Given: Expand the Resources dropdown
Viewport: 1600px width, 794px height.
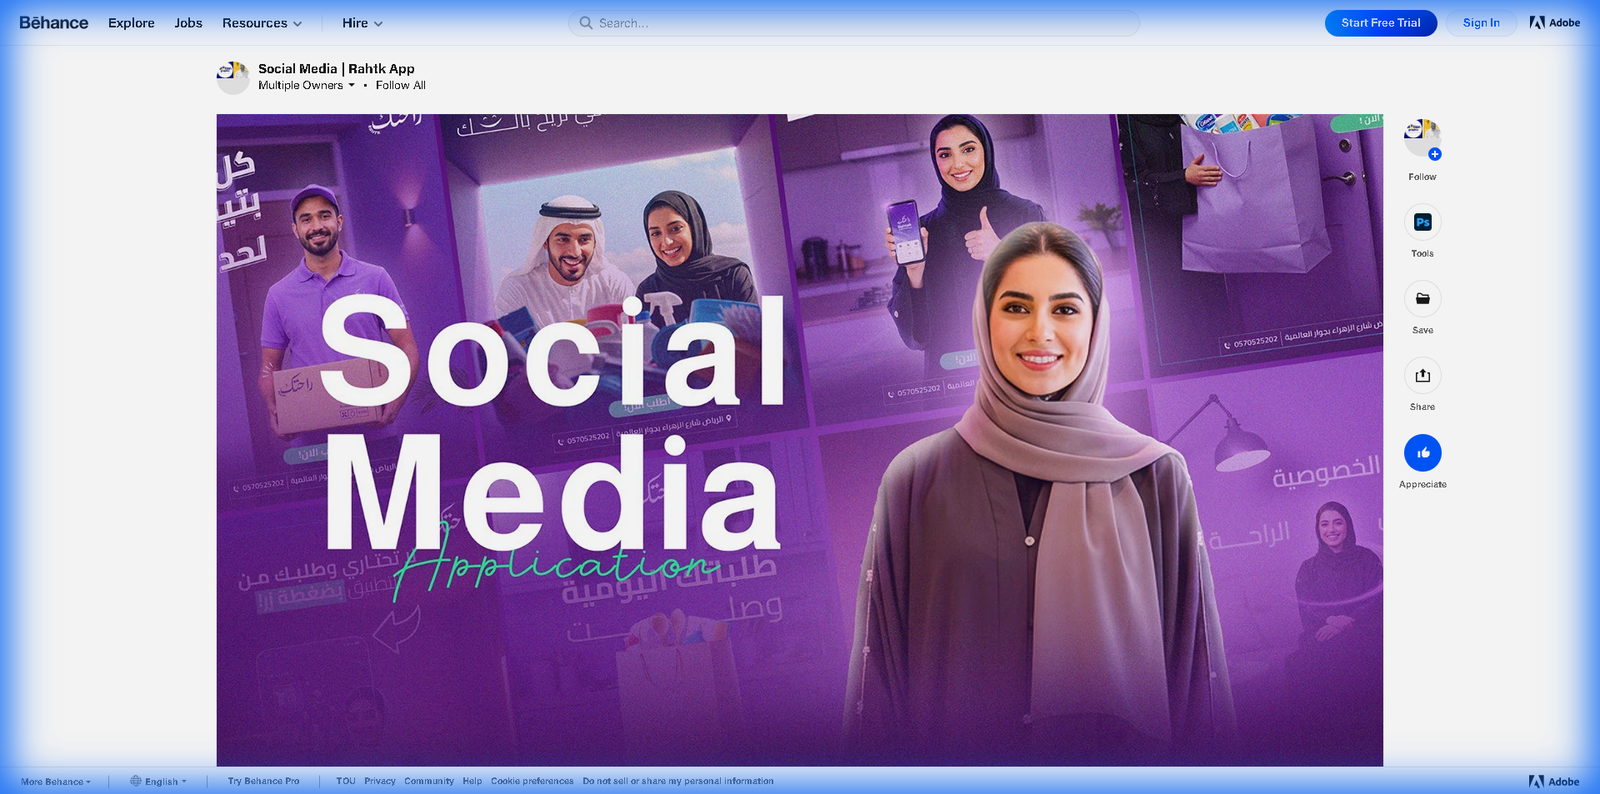Looking at the screenshot, I should (x=262, y=23).
